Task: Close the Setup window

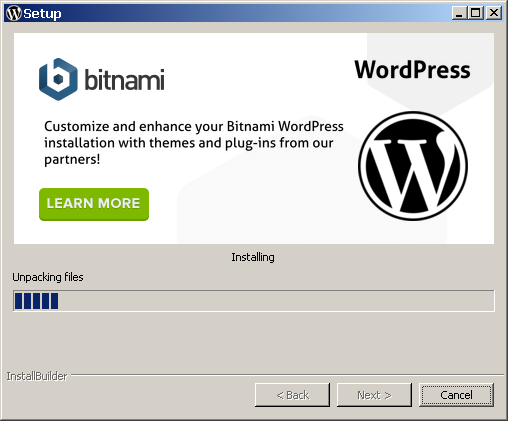Action: click(494, 13)
